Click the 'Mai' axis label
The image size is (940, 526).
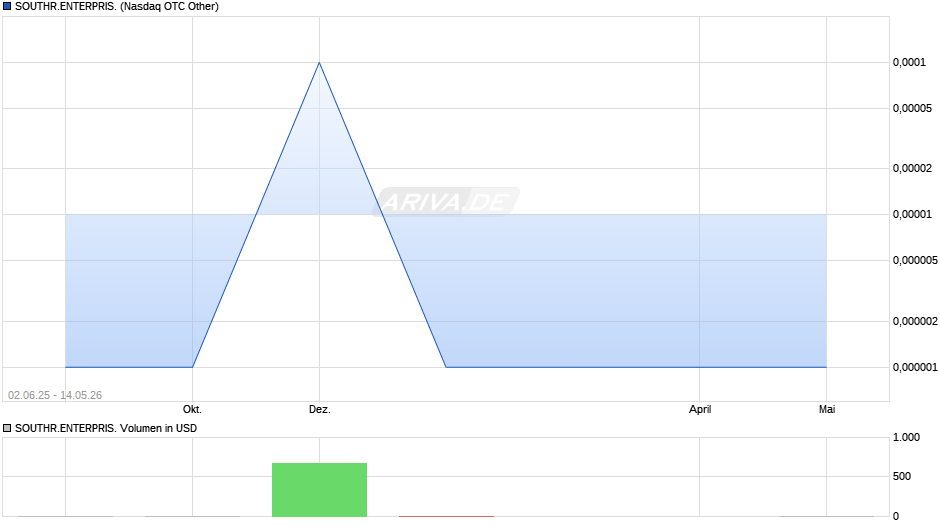click(x=827, y=410)
